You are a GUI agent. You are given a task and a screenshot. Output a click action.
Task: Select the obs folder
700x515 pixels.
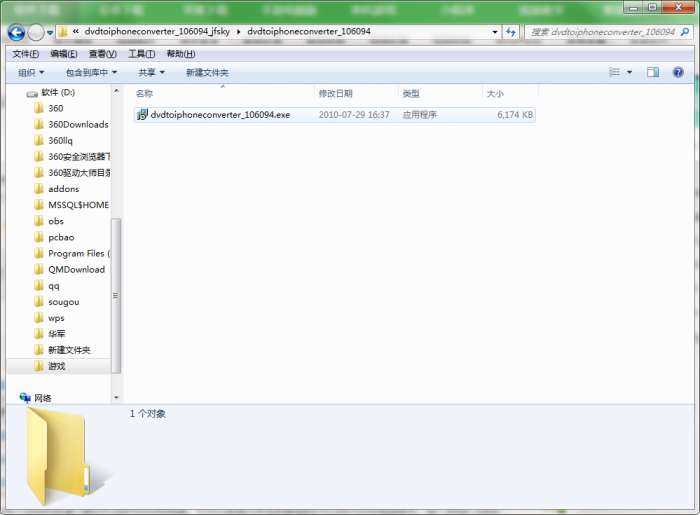point(56,221)
